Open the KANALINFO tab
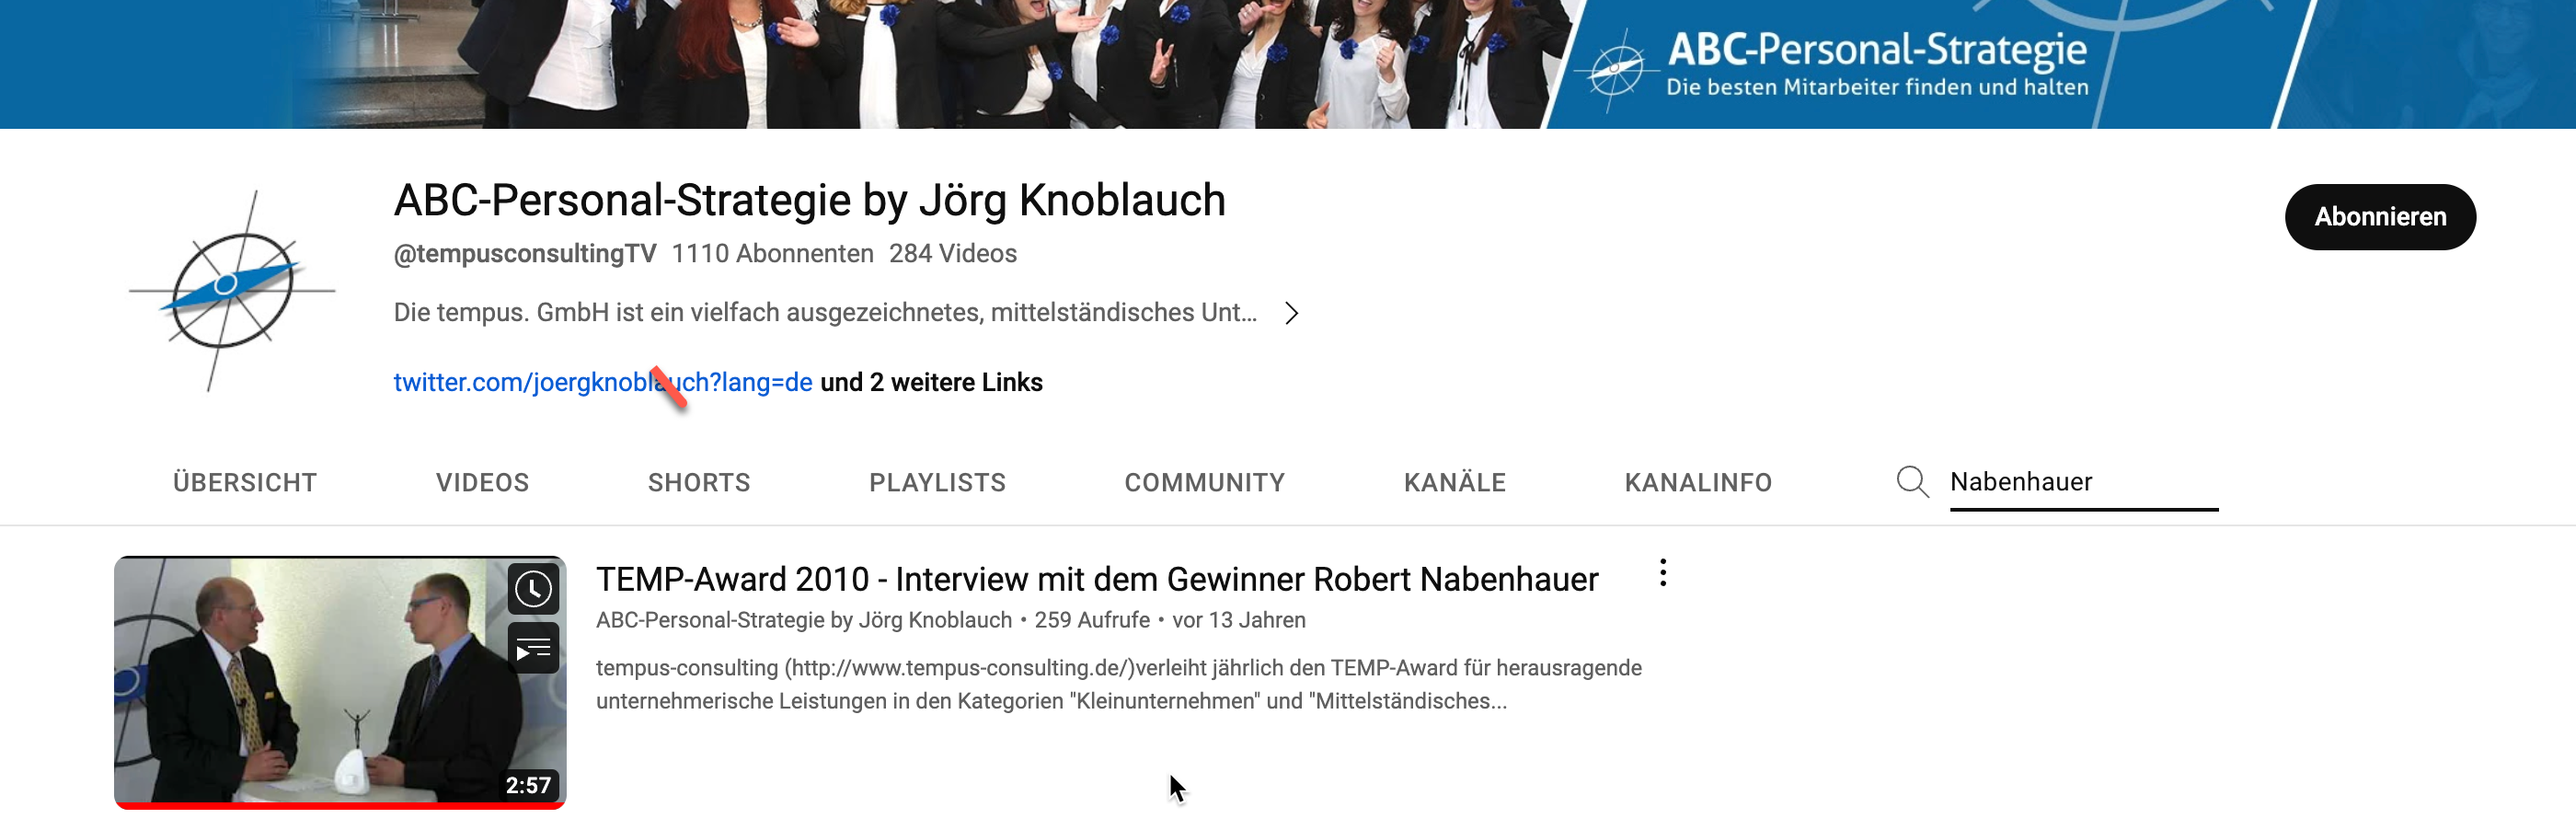 pyautogui.click(x=1698, y=483)
